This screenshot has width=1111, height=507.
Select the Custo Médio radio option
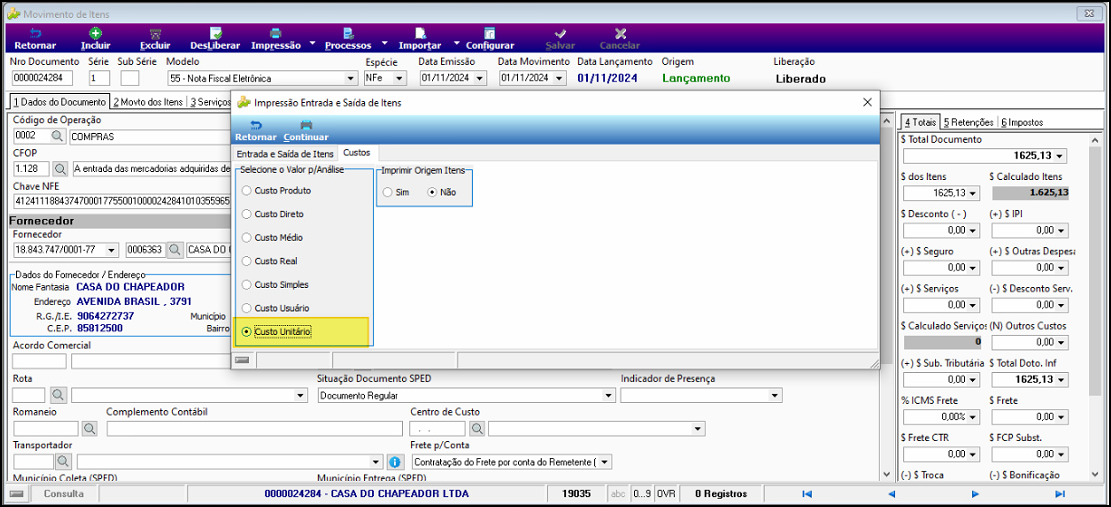247,237
